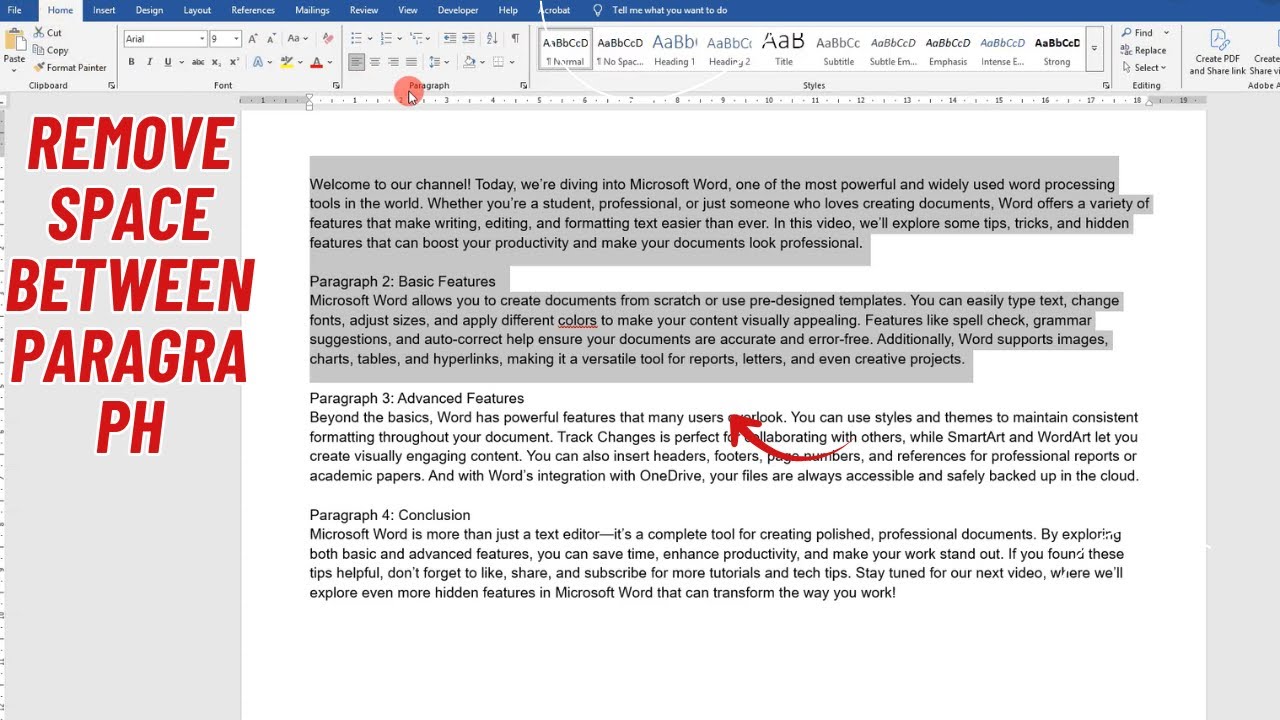Expand the Styles gallery
Viewport: 1280px width, 720px height.
[x=1094, y=48]
